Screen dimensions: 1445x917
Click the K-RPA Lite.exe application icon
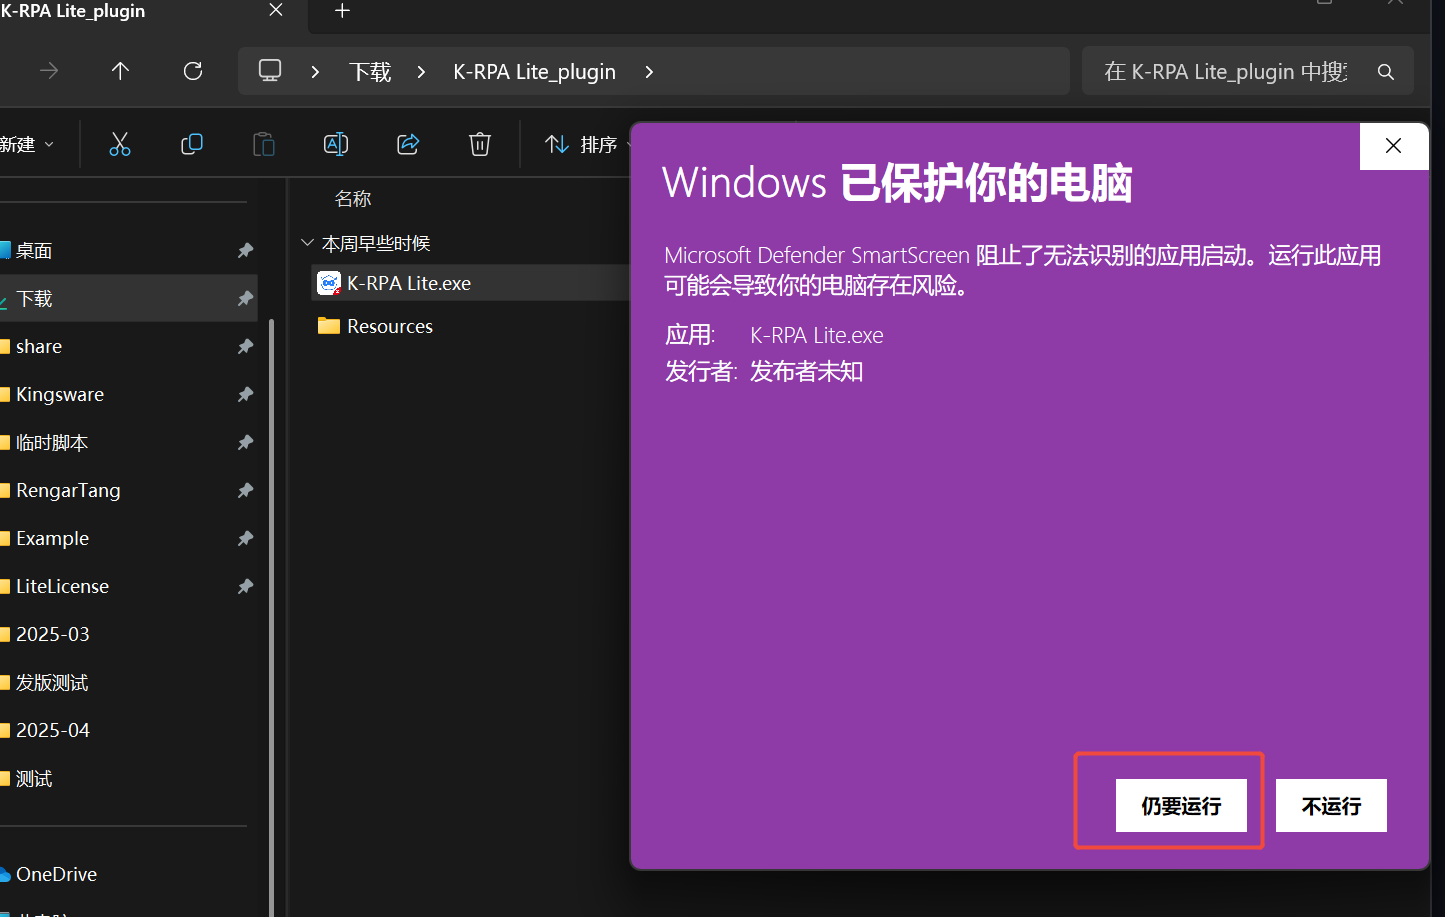pos(329,283)
